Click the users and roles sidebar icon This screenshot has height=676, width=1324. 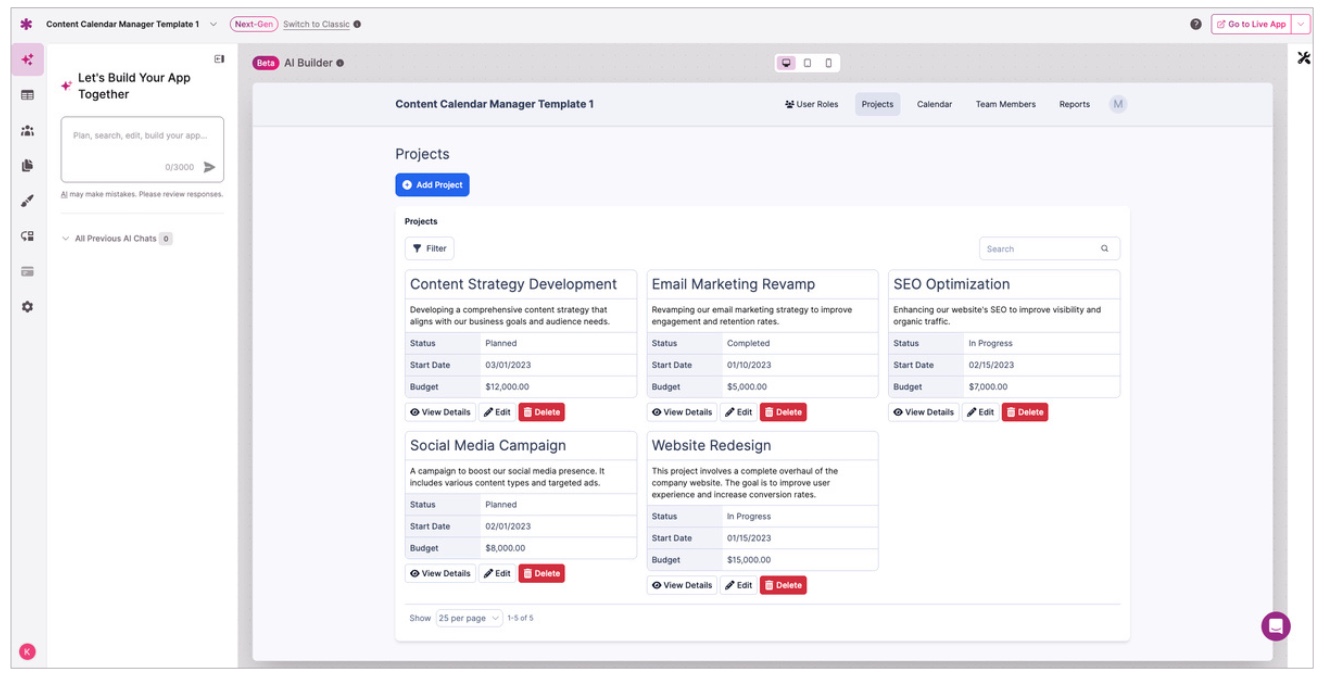pos(27,130)
